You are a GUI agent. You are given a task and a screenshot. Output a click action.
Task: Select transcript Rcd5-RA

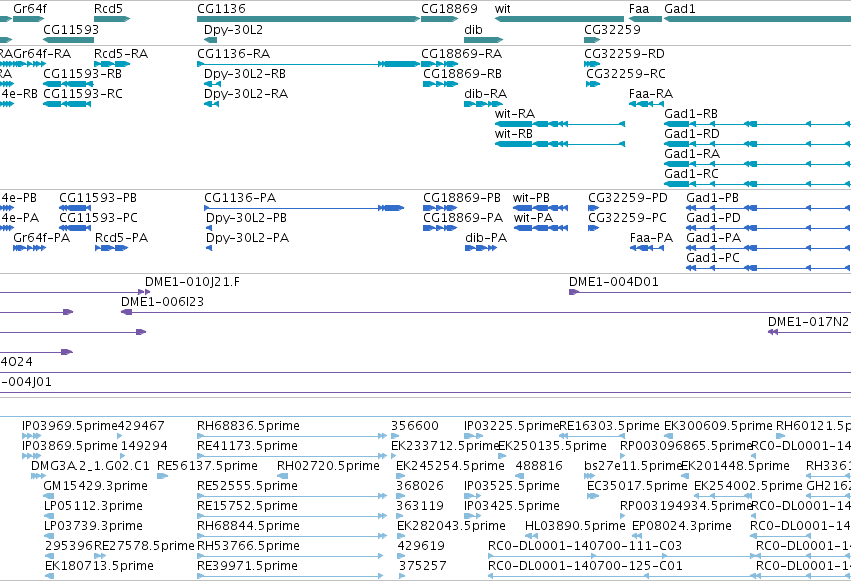121,54
